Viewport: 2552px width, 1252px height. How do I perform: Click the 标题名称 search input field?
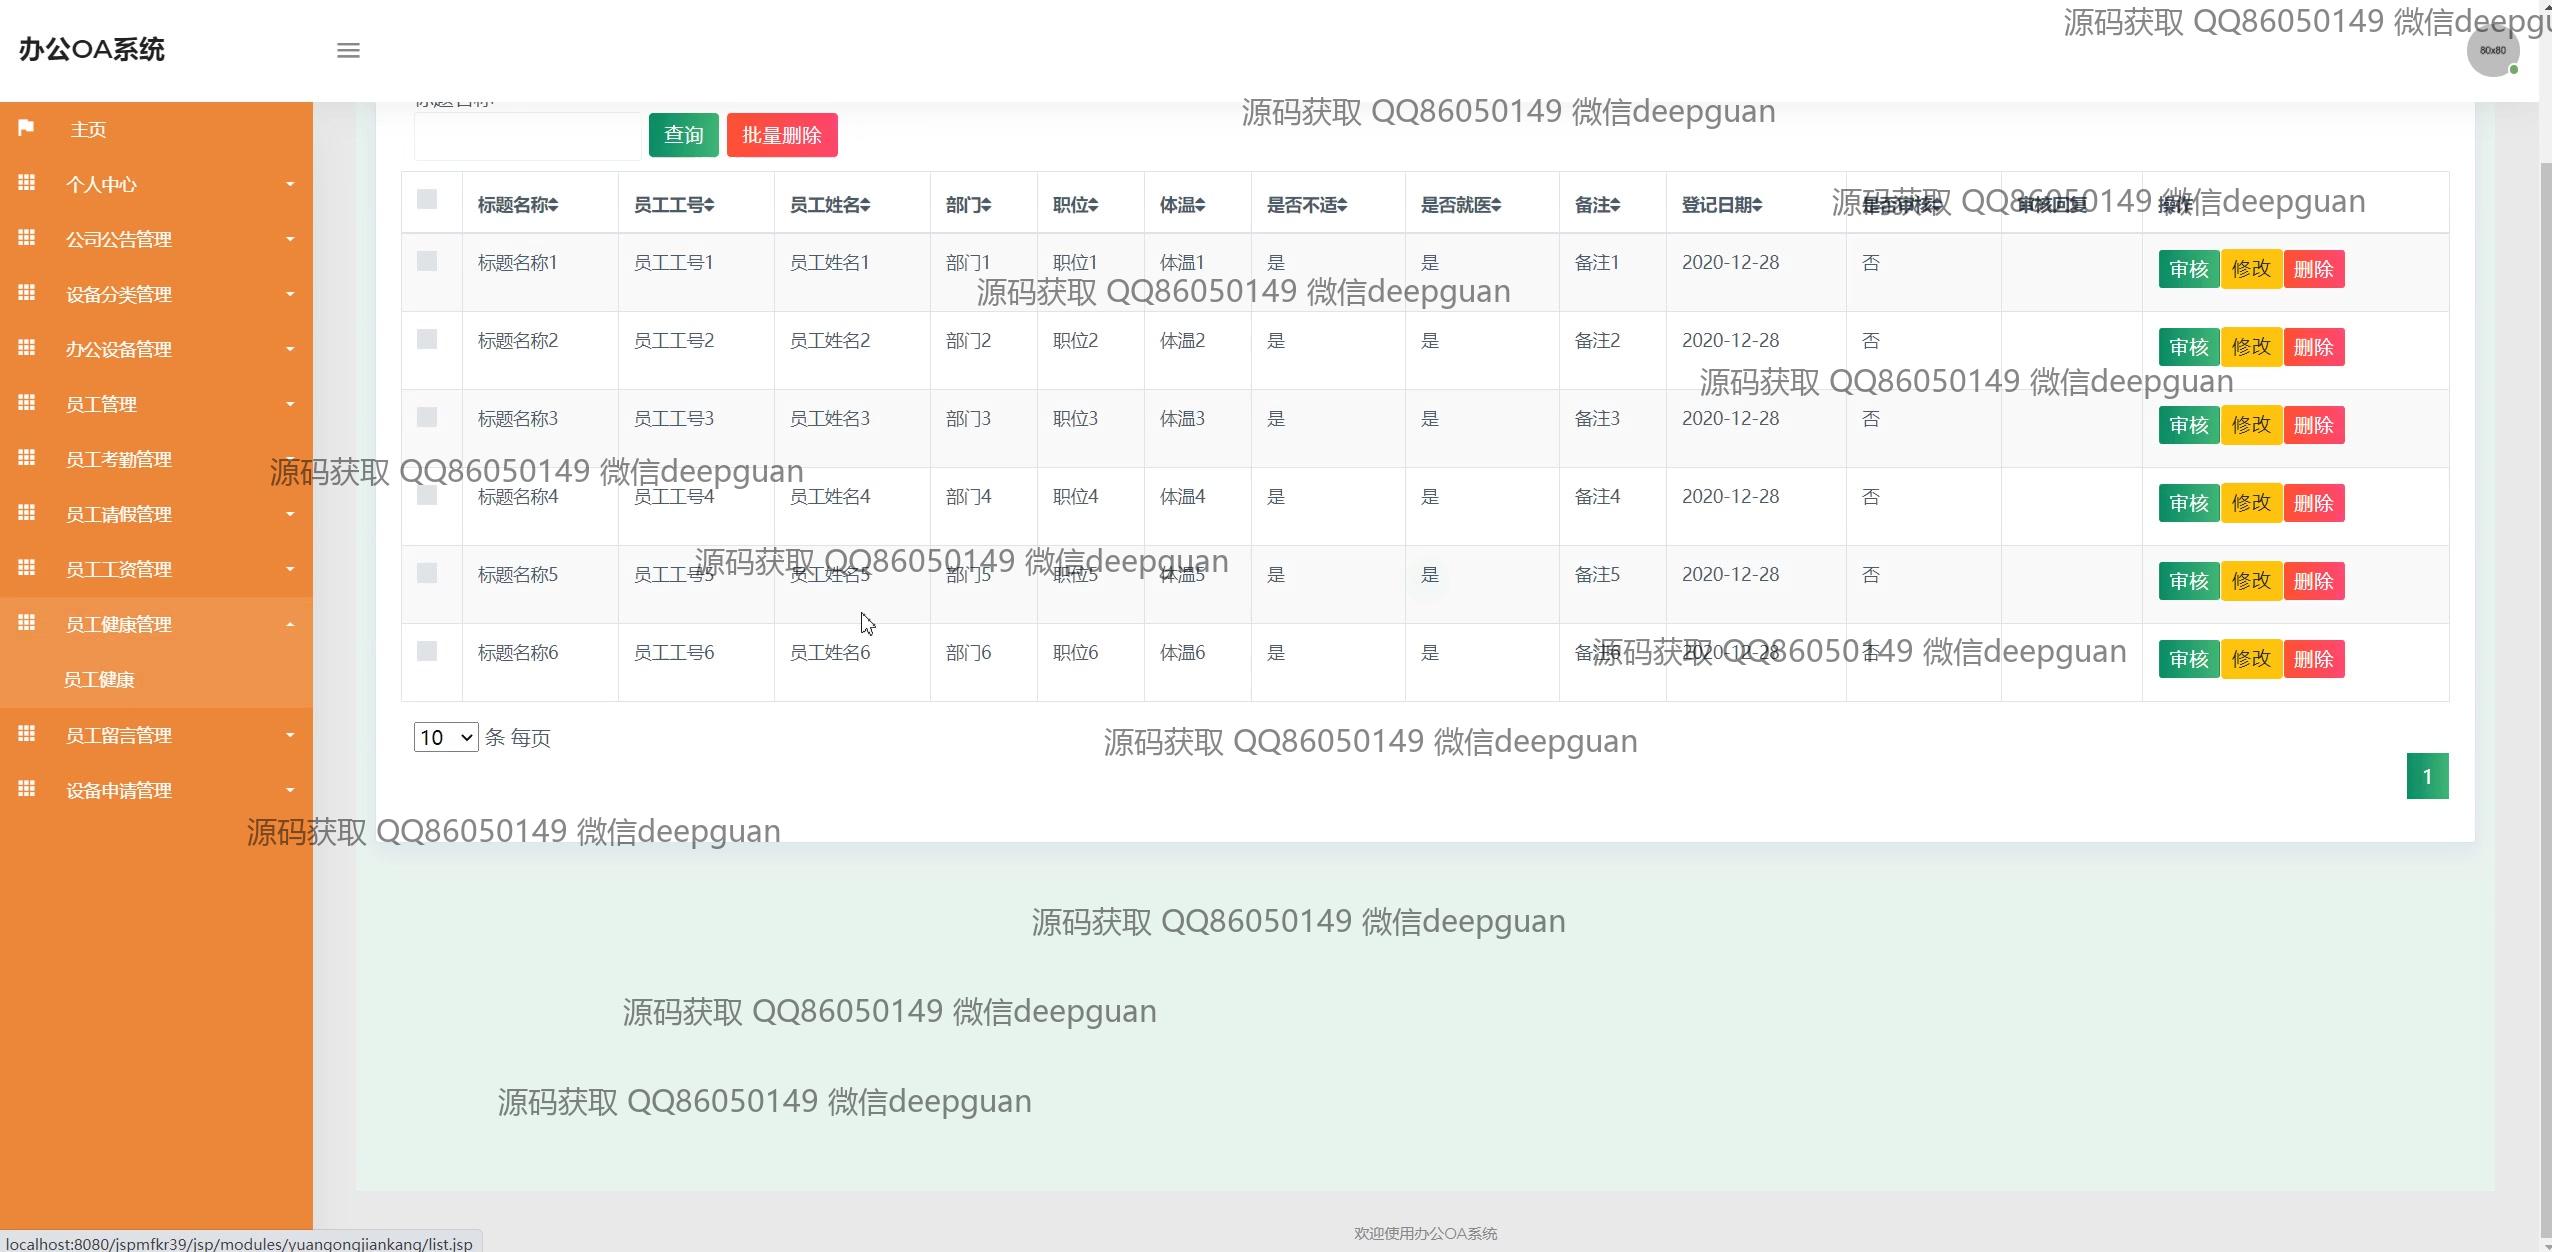(527, 137)
